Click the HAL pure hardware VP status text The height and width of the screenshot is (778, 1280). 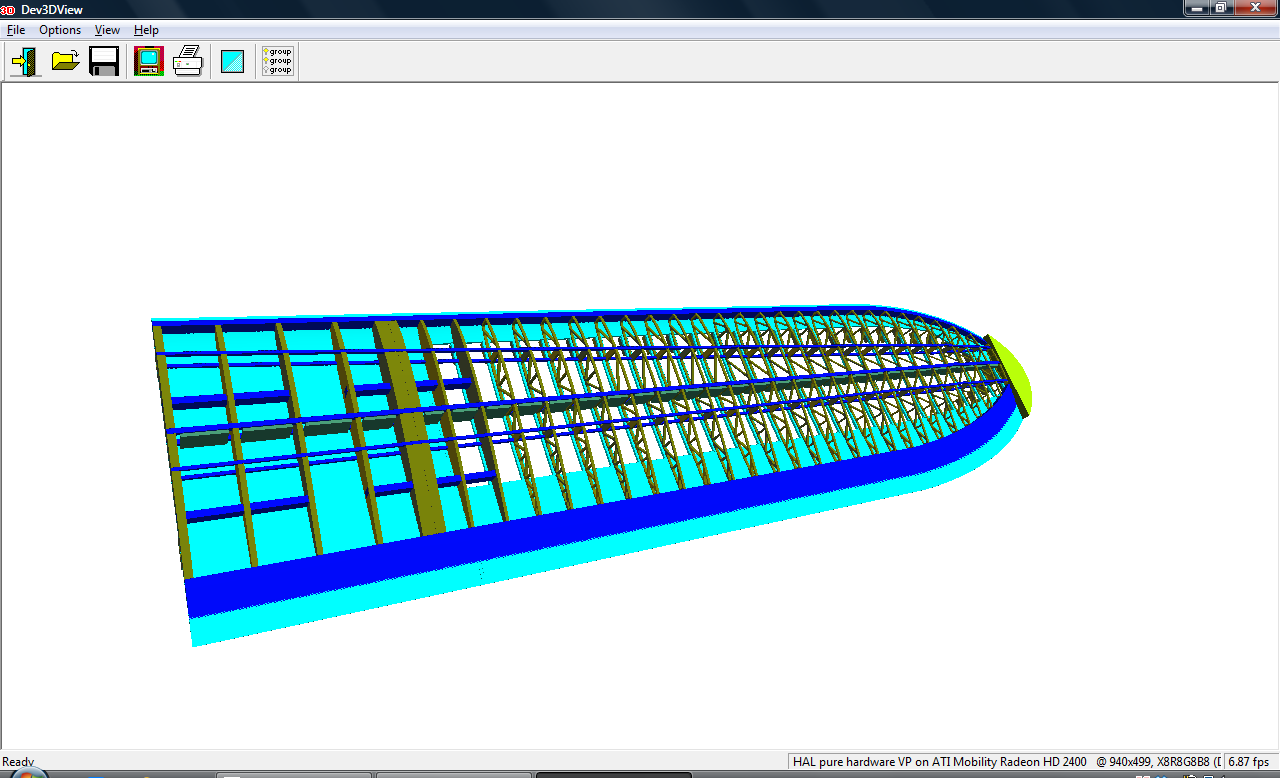point(939,762)
